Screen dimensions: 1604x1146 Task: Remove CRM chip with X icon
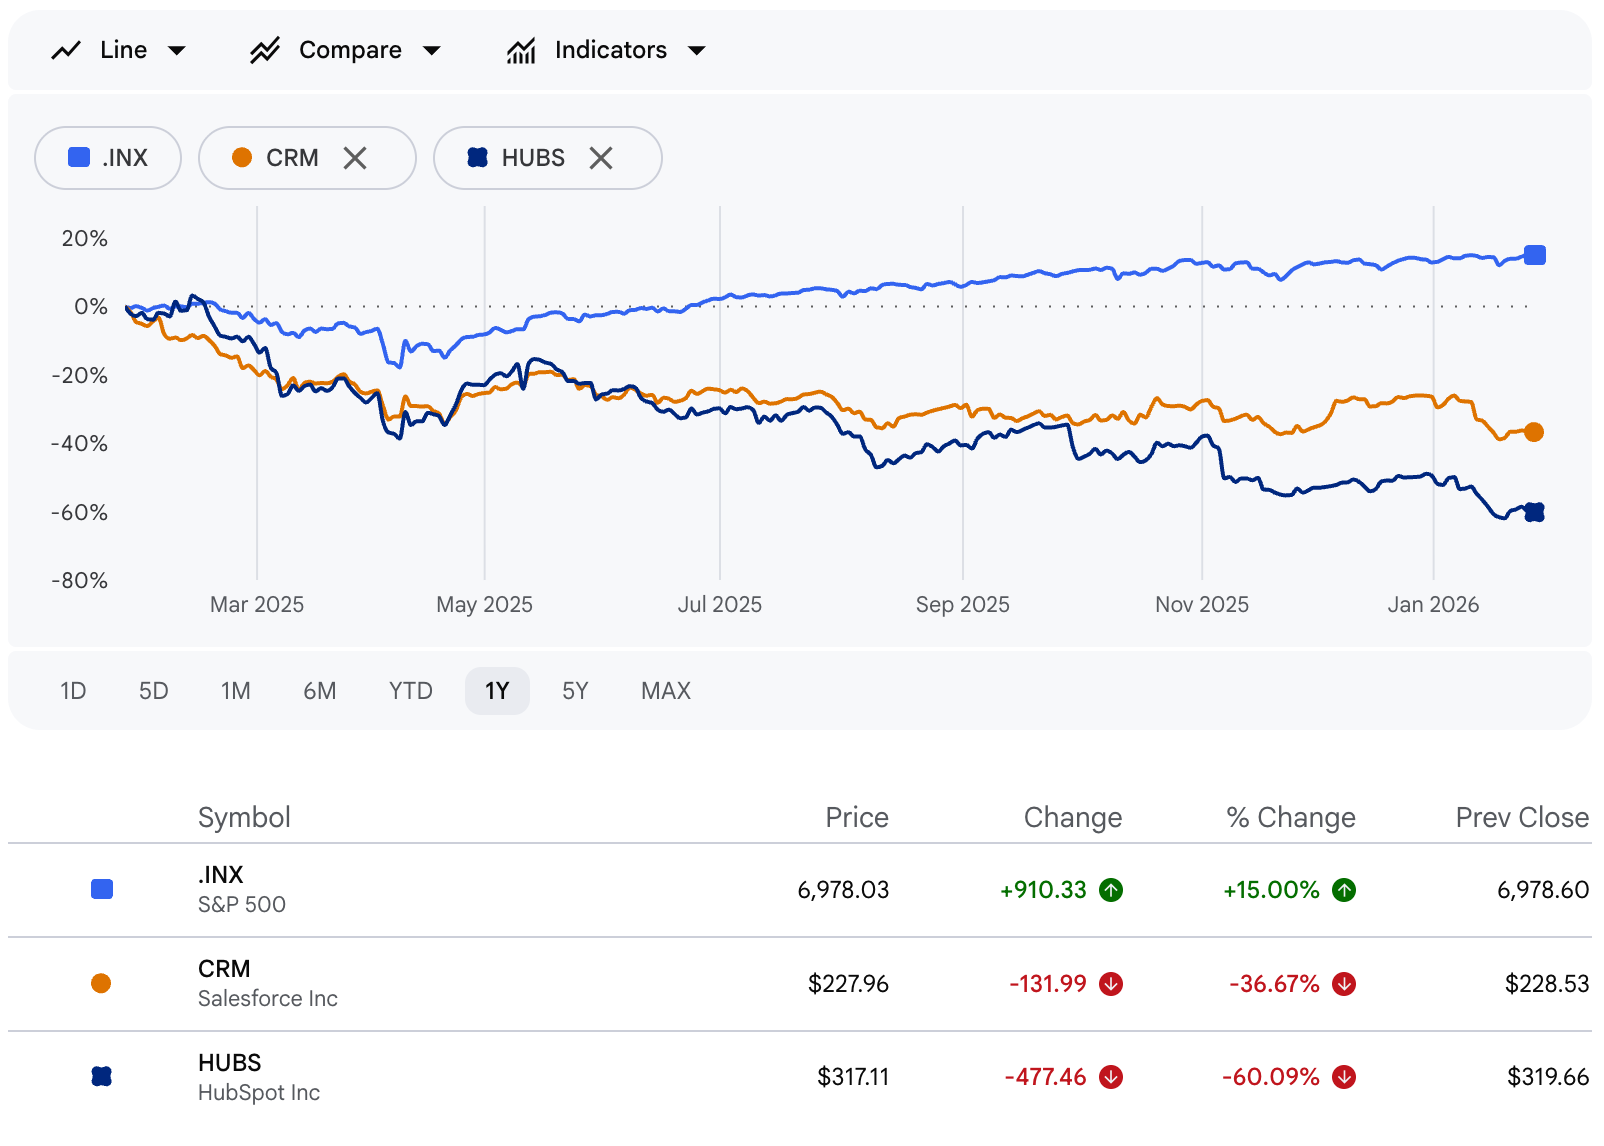[x=355, y=158]
